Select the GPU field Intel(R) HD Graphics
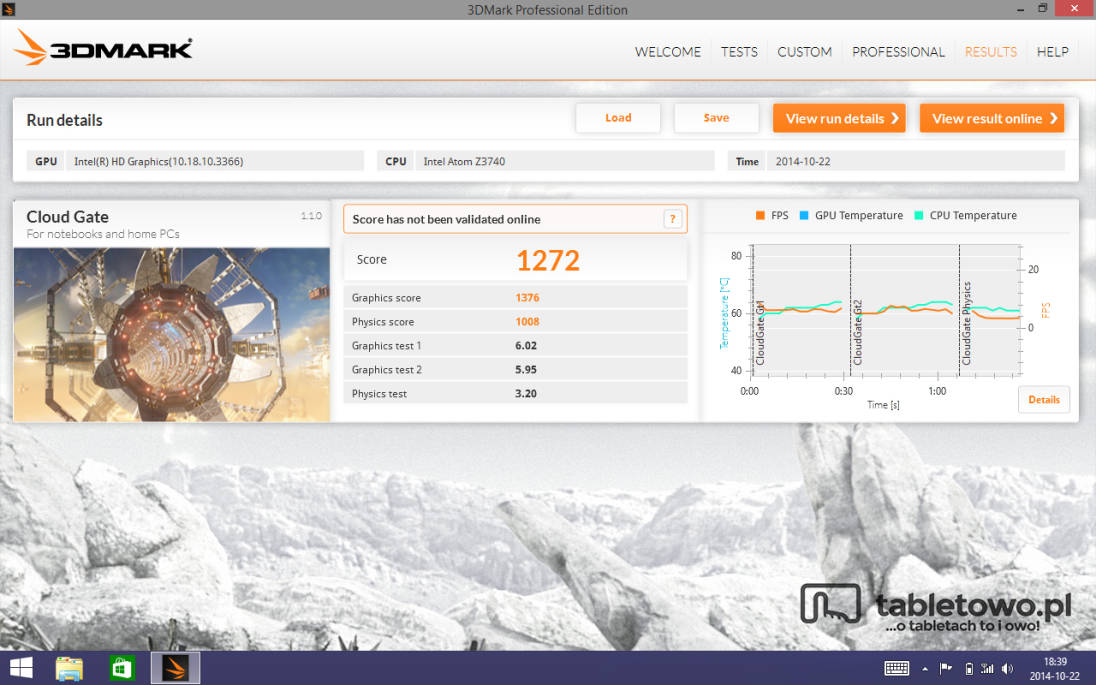Viewport: 1096px width, 685px height. click(x=215, y=161)
